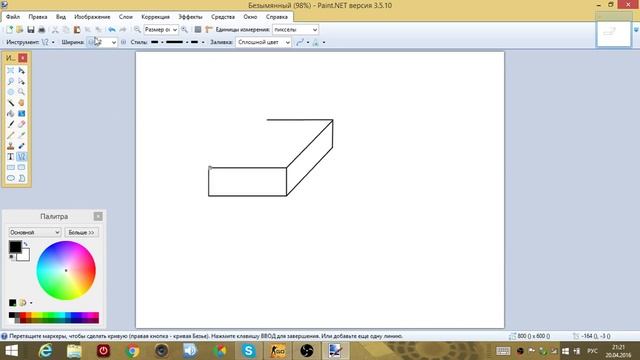The height and width of the screenshot is (360, 640).
Task: Click the Open file toolbar icon
Action: (20, 29)
